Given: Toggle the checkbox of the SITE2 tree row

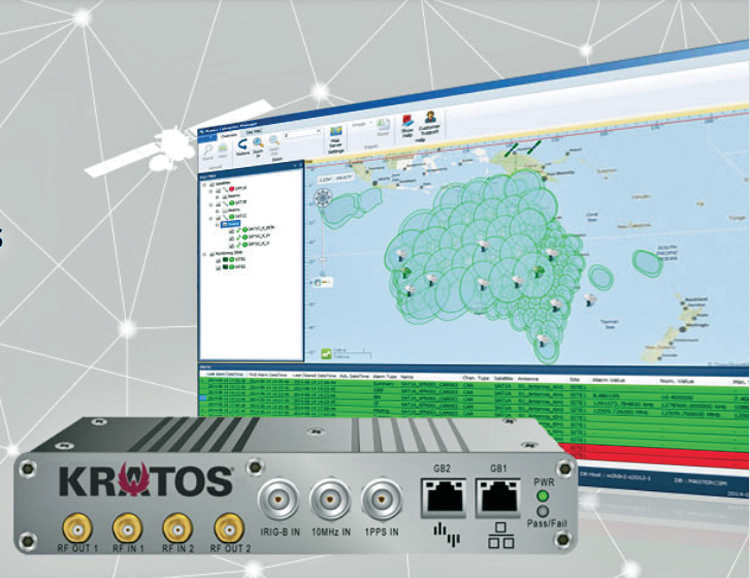Looking at the screenshot, I should pyautogui.click(x=218, y=267).
